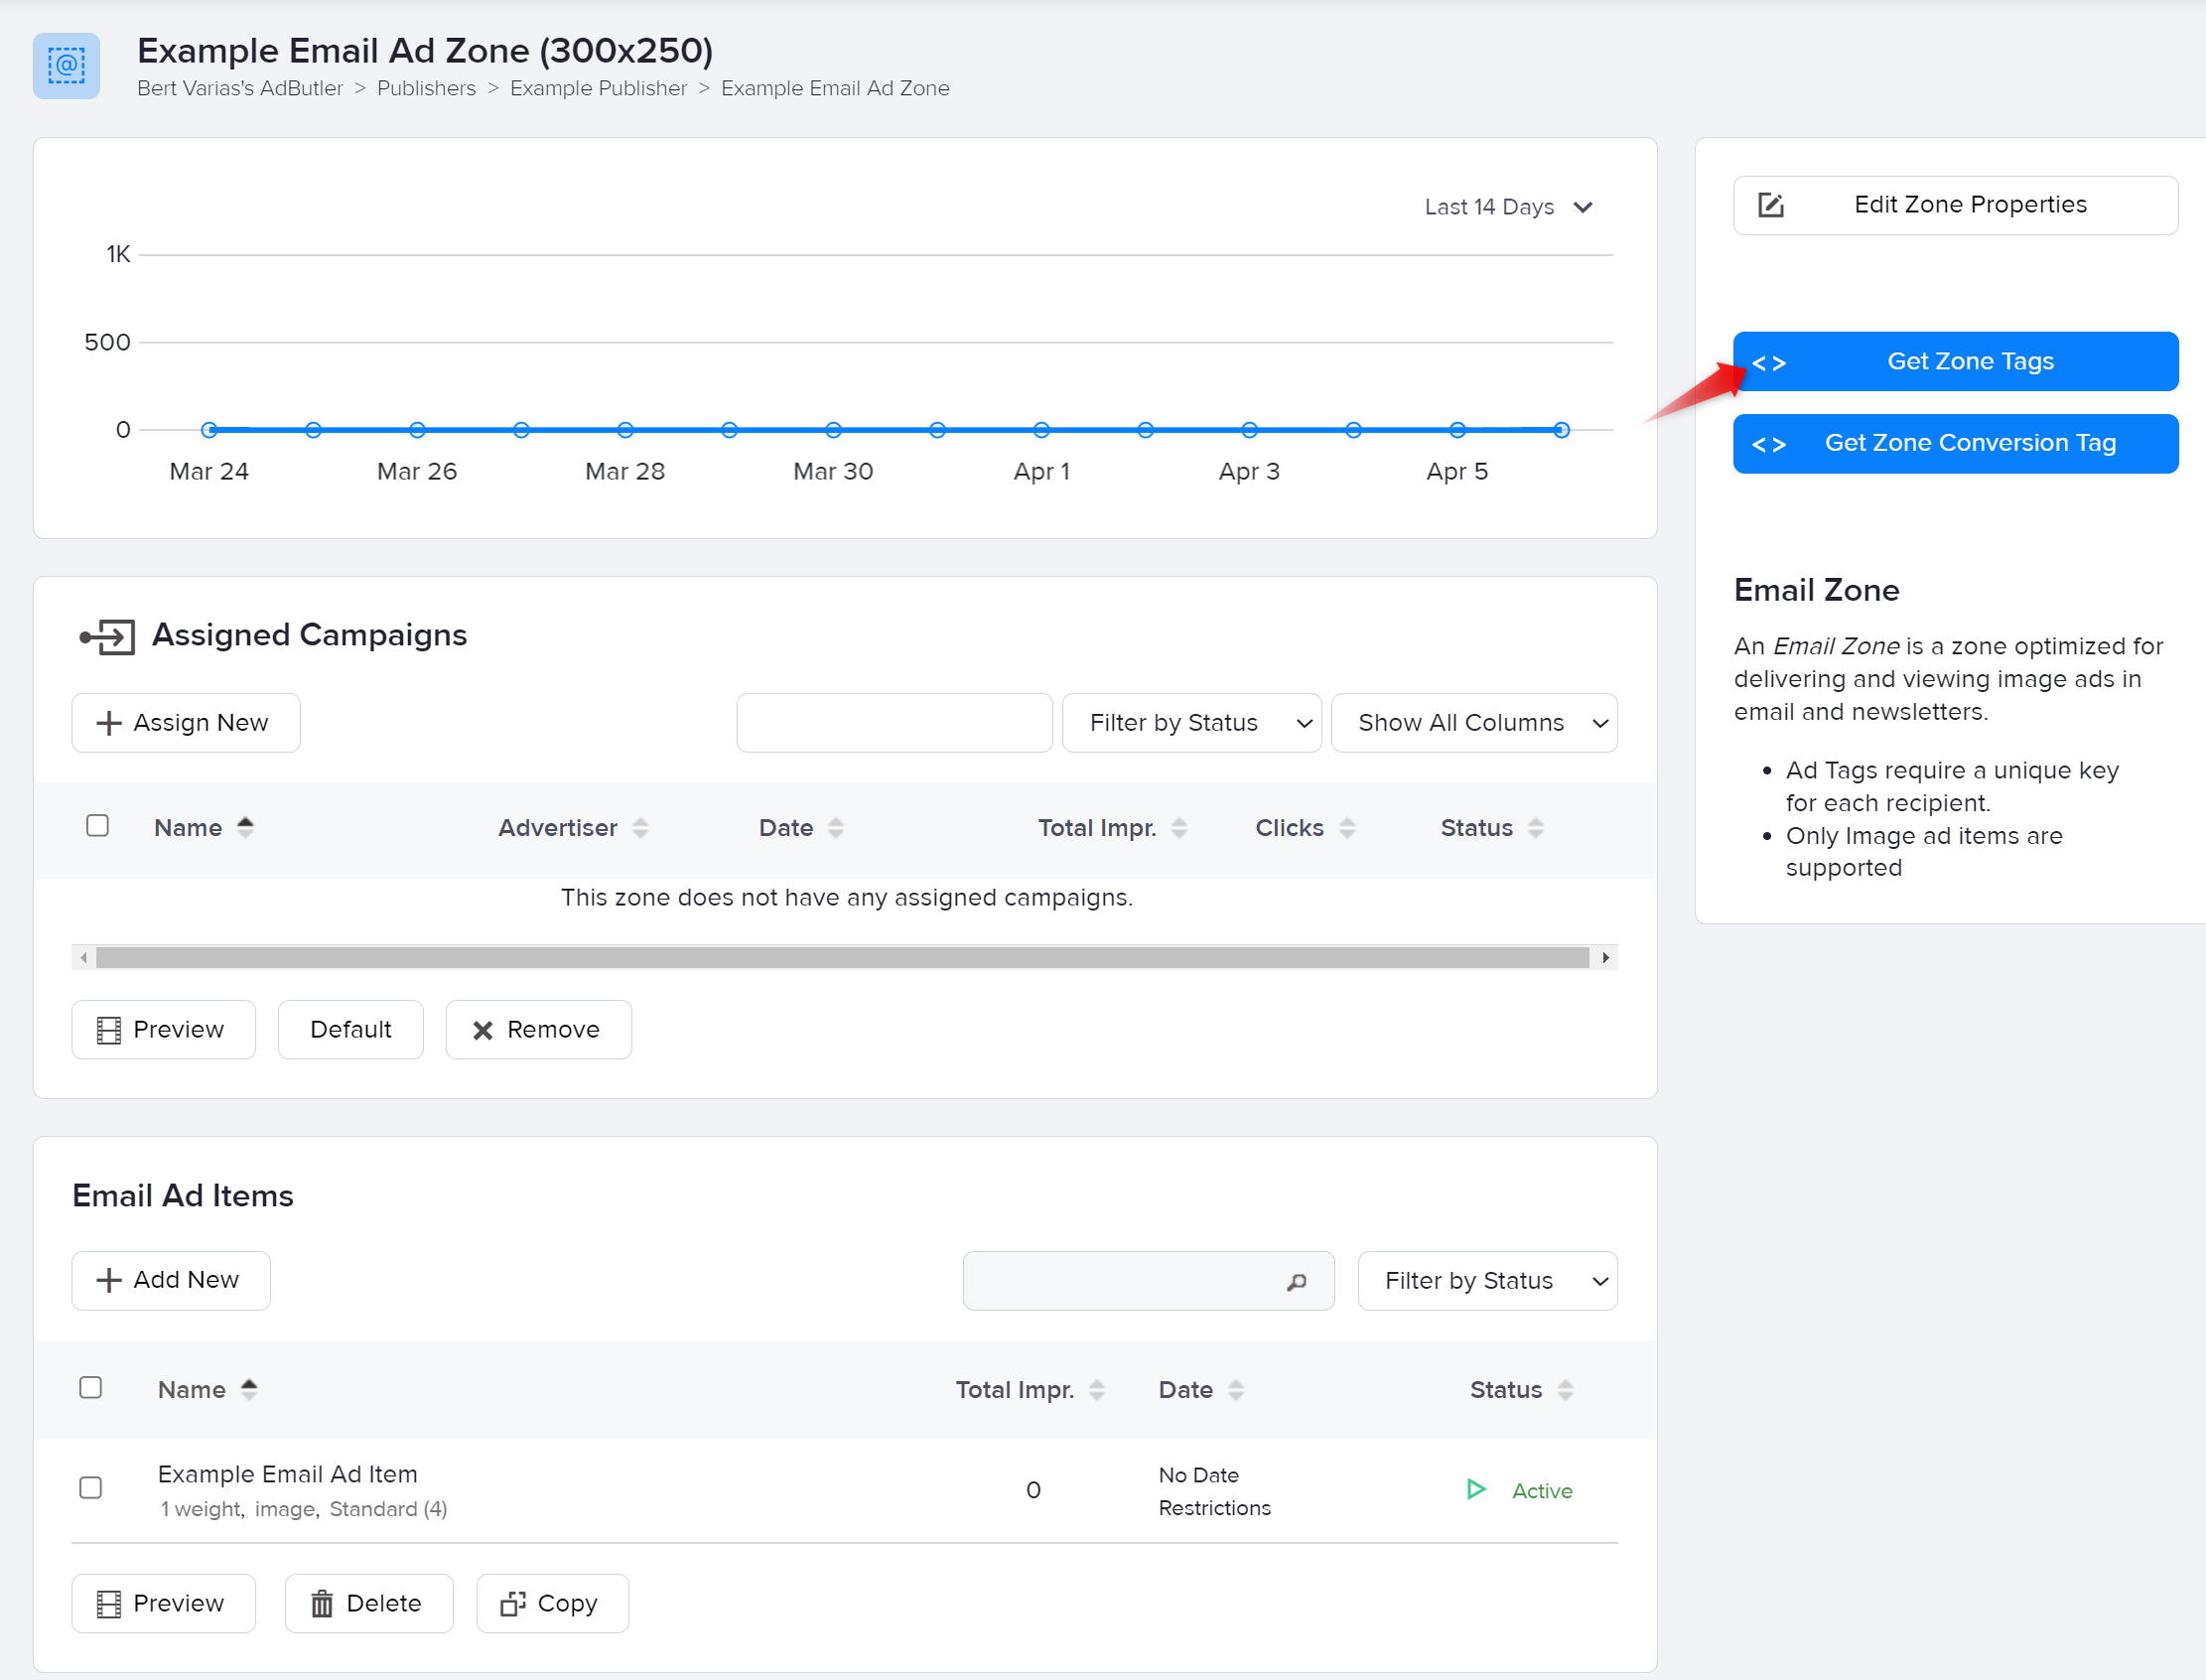Check Example Email Ad Item's row checkbox
Screen dimensions: 2206x1680
pyautogui.click(x=91, y=1488)
